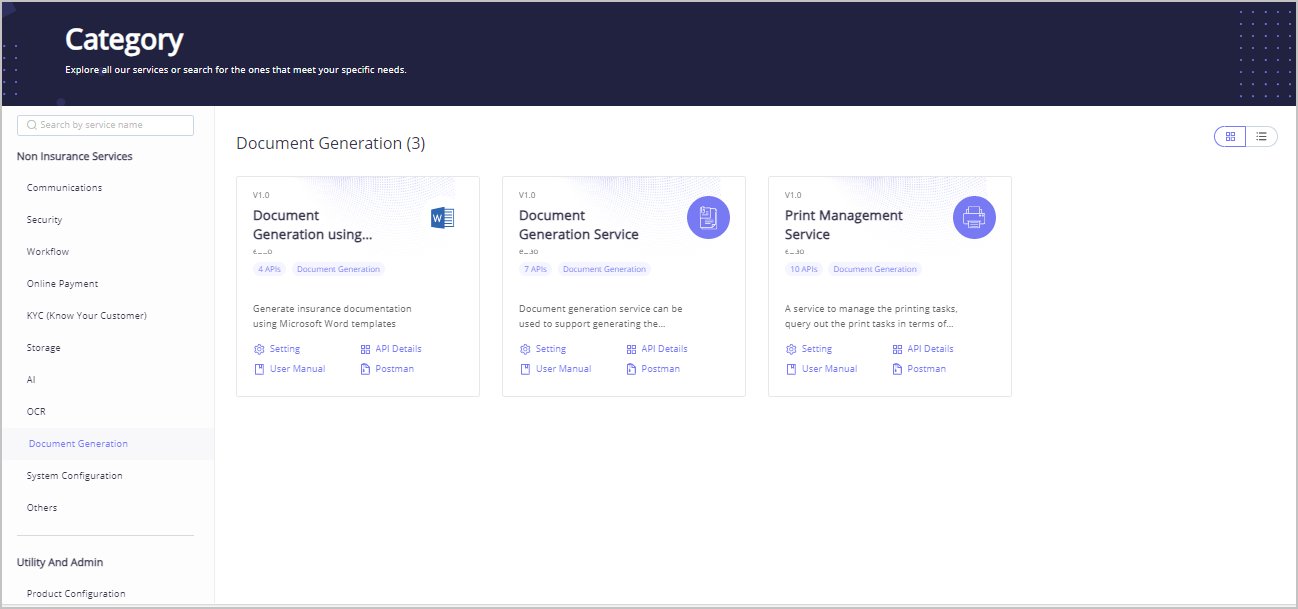Open User Manual for Document Generation Service
Screen dimensions: 1298x609
[563, 369]
